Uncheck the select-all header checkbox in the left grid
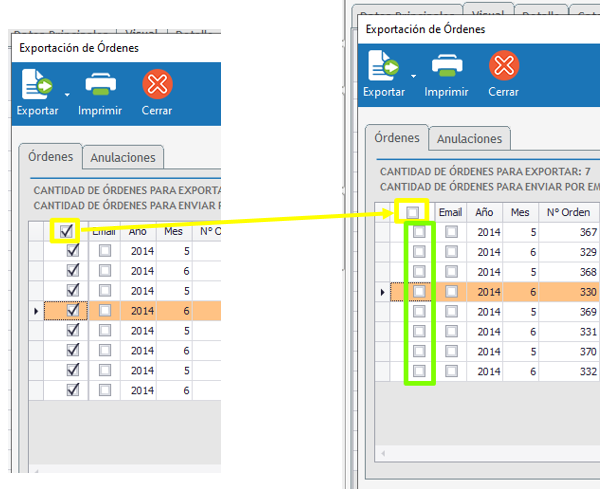 pyautogui.click(x=66, y=231)
